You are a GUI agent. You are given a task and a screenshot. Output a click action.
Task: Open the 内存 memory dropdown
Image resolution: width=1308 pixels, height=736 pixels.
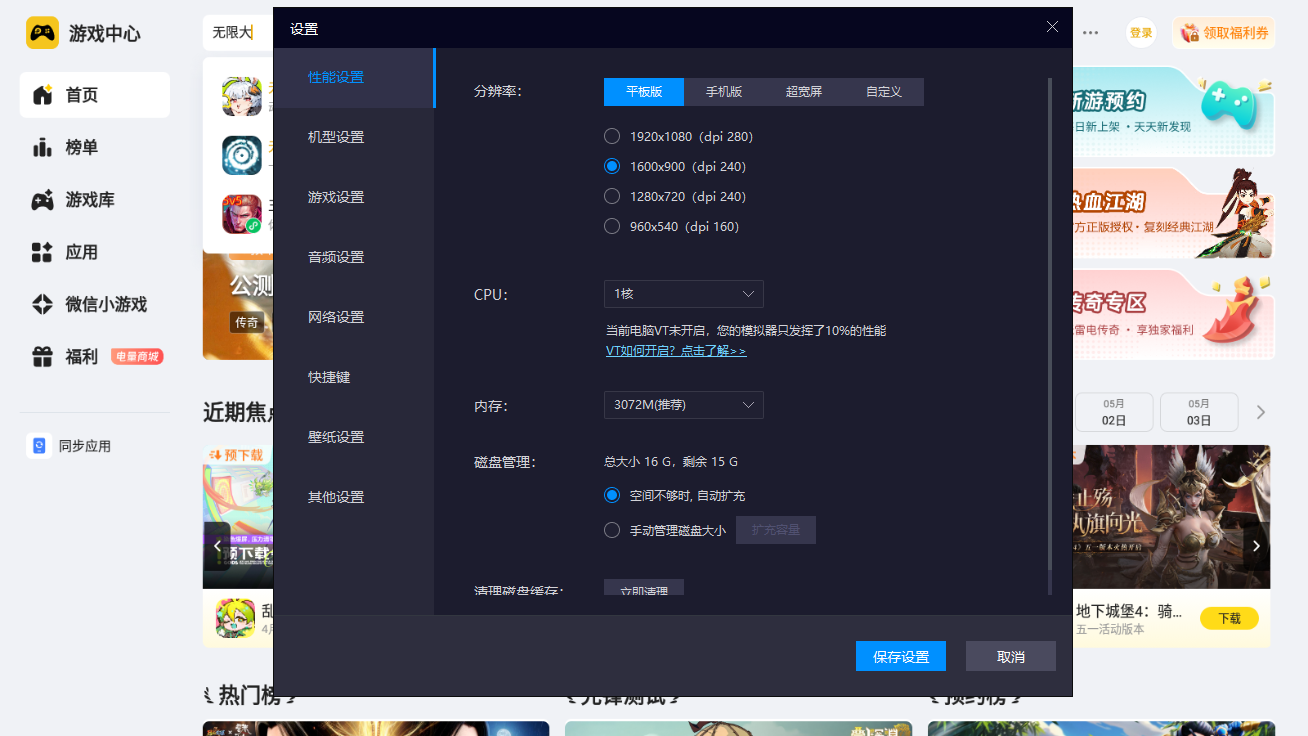click(684, 405)
